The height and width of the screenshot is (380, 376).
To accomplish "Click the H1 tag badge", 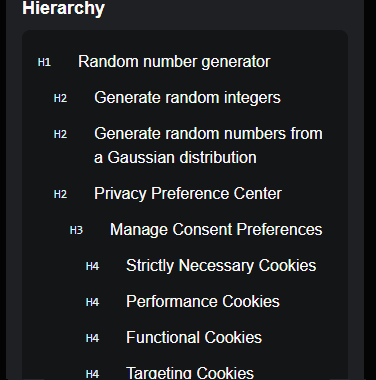I will (x=44, y=62).
